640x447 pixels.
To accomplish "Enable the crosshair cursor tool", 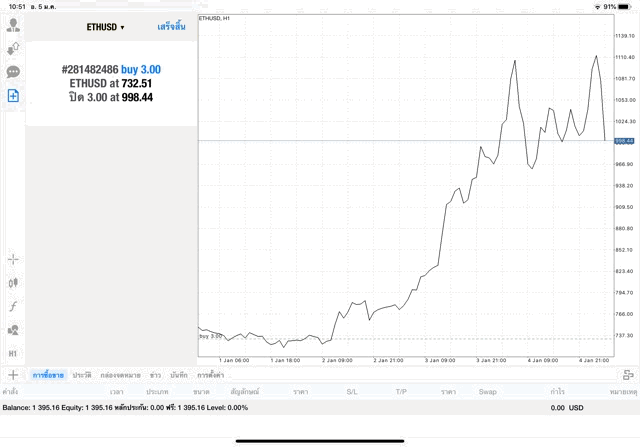I will click(x=13, y=259).
